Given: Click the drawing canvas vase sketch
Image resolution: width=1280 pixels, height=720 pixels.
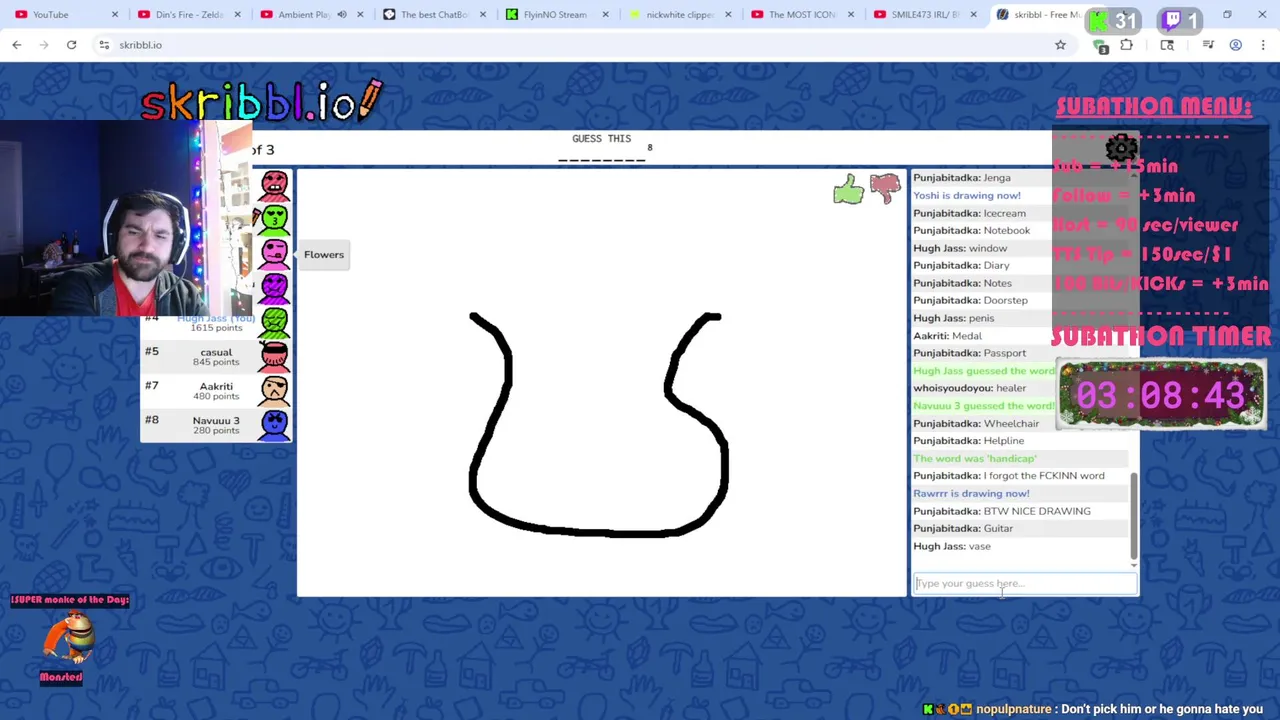Looking at the screenshot, I should click(599, 425).
